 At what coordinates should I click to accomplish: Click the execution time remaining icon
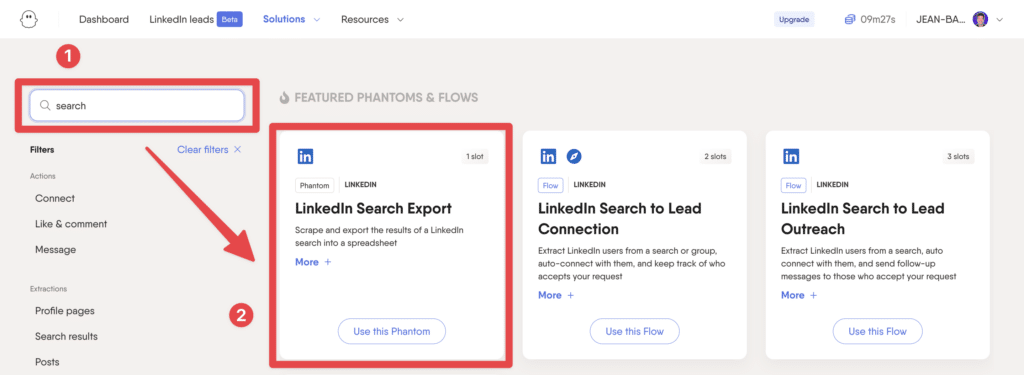click(850, 20)
